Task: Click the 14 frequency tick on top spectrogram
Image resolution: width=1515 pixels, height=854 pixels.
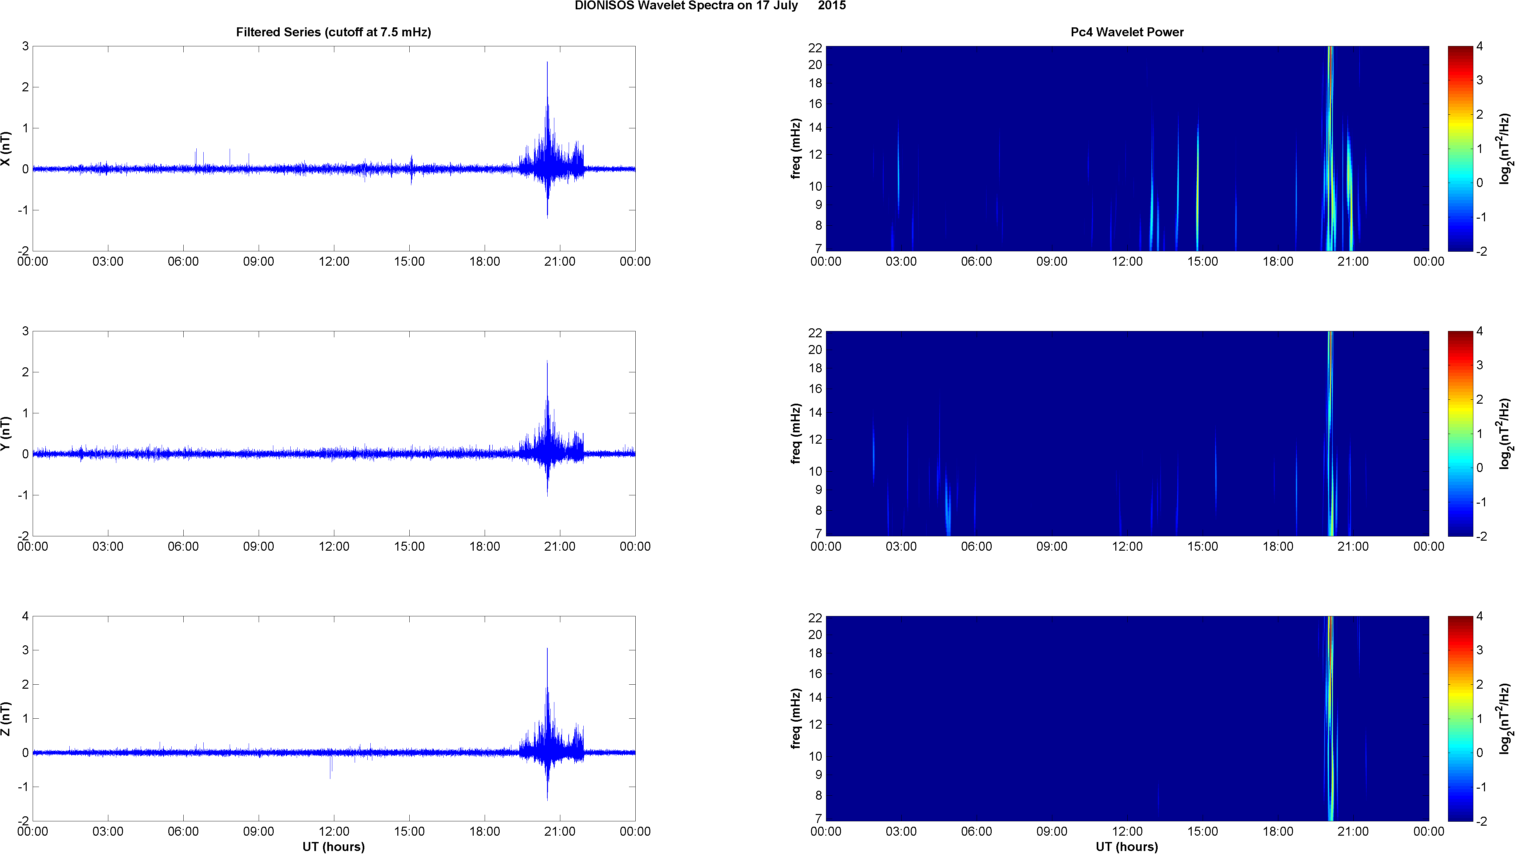Action: 815,128
